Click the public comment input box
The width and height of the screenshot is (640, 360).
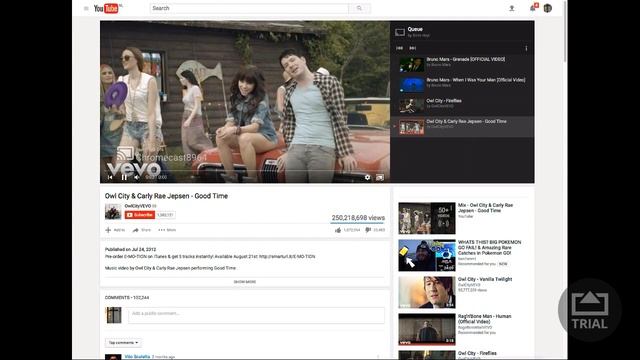click(256, 316)
